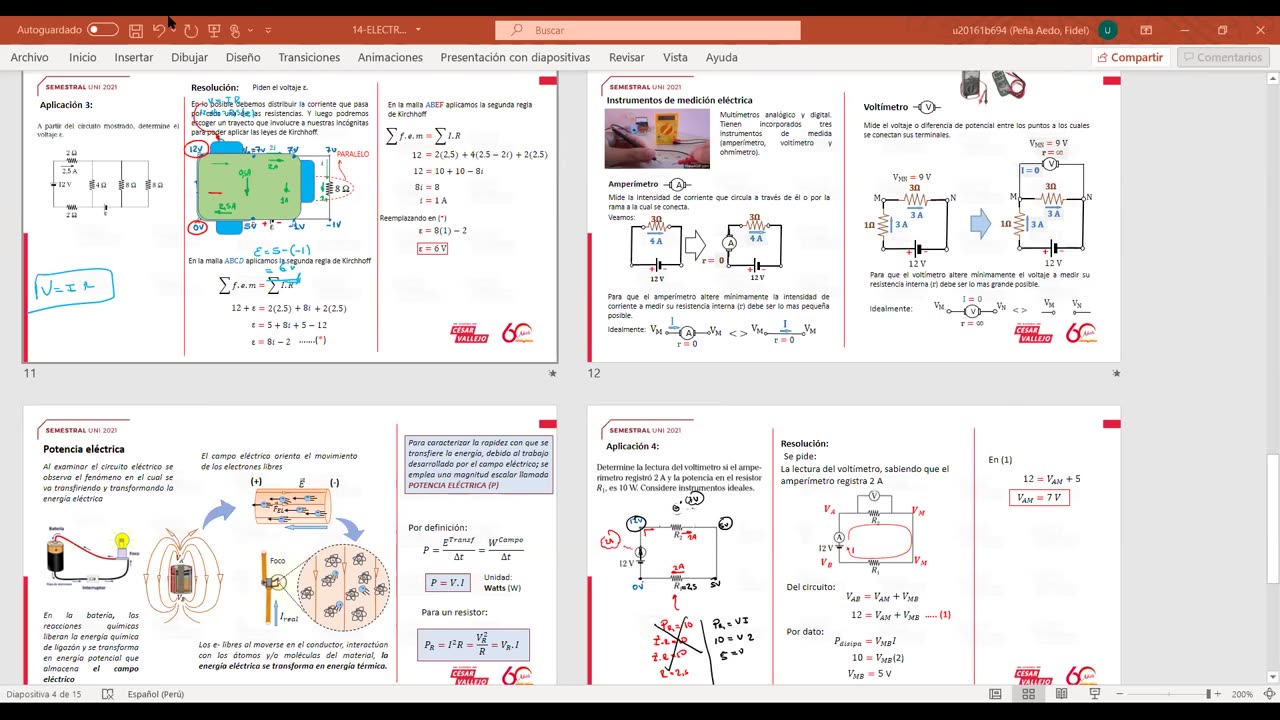Click the Comentarios button

coord(1223,57)
